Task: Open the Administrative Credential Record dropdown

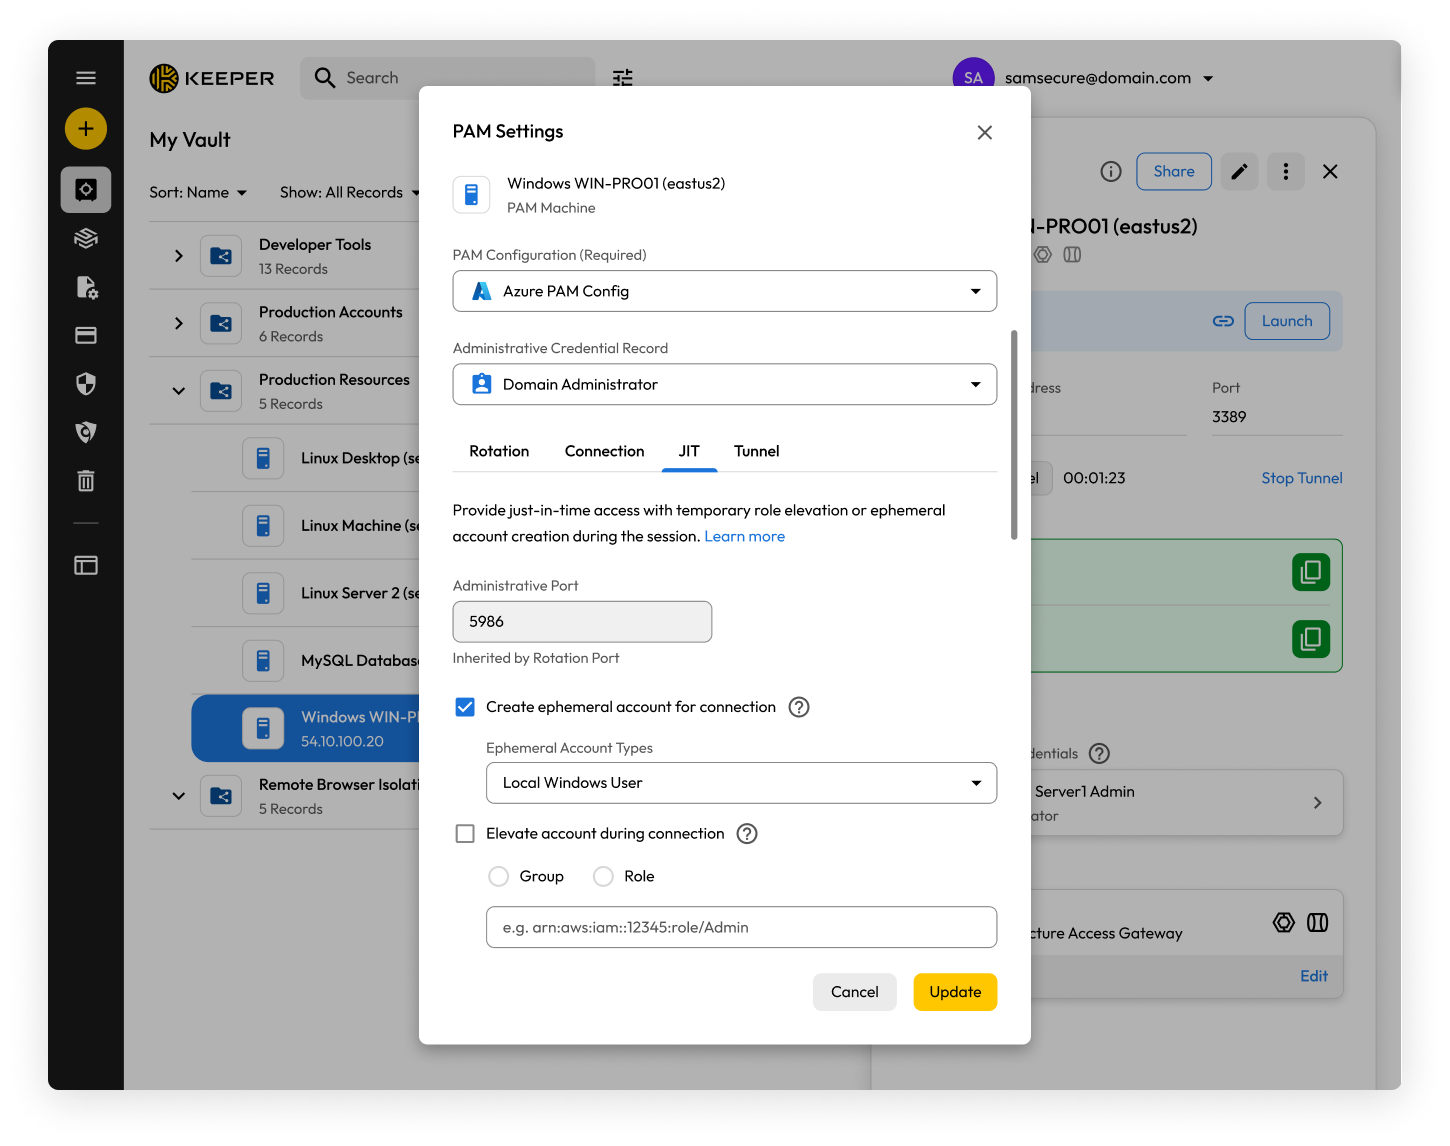Action: point(724,385)
